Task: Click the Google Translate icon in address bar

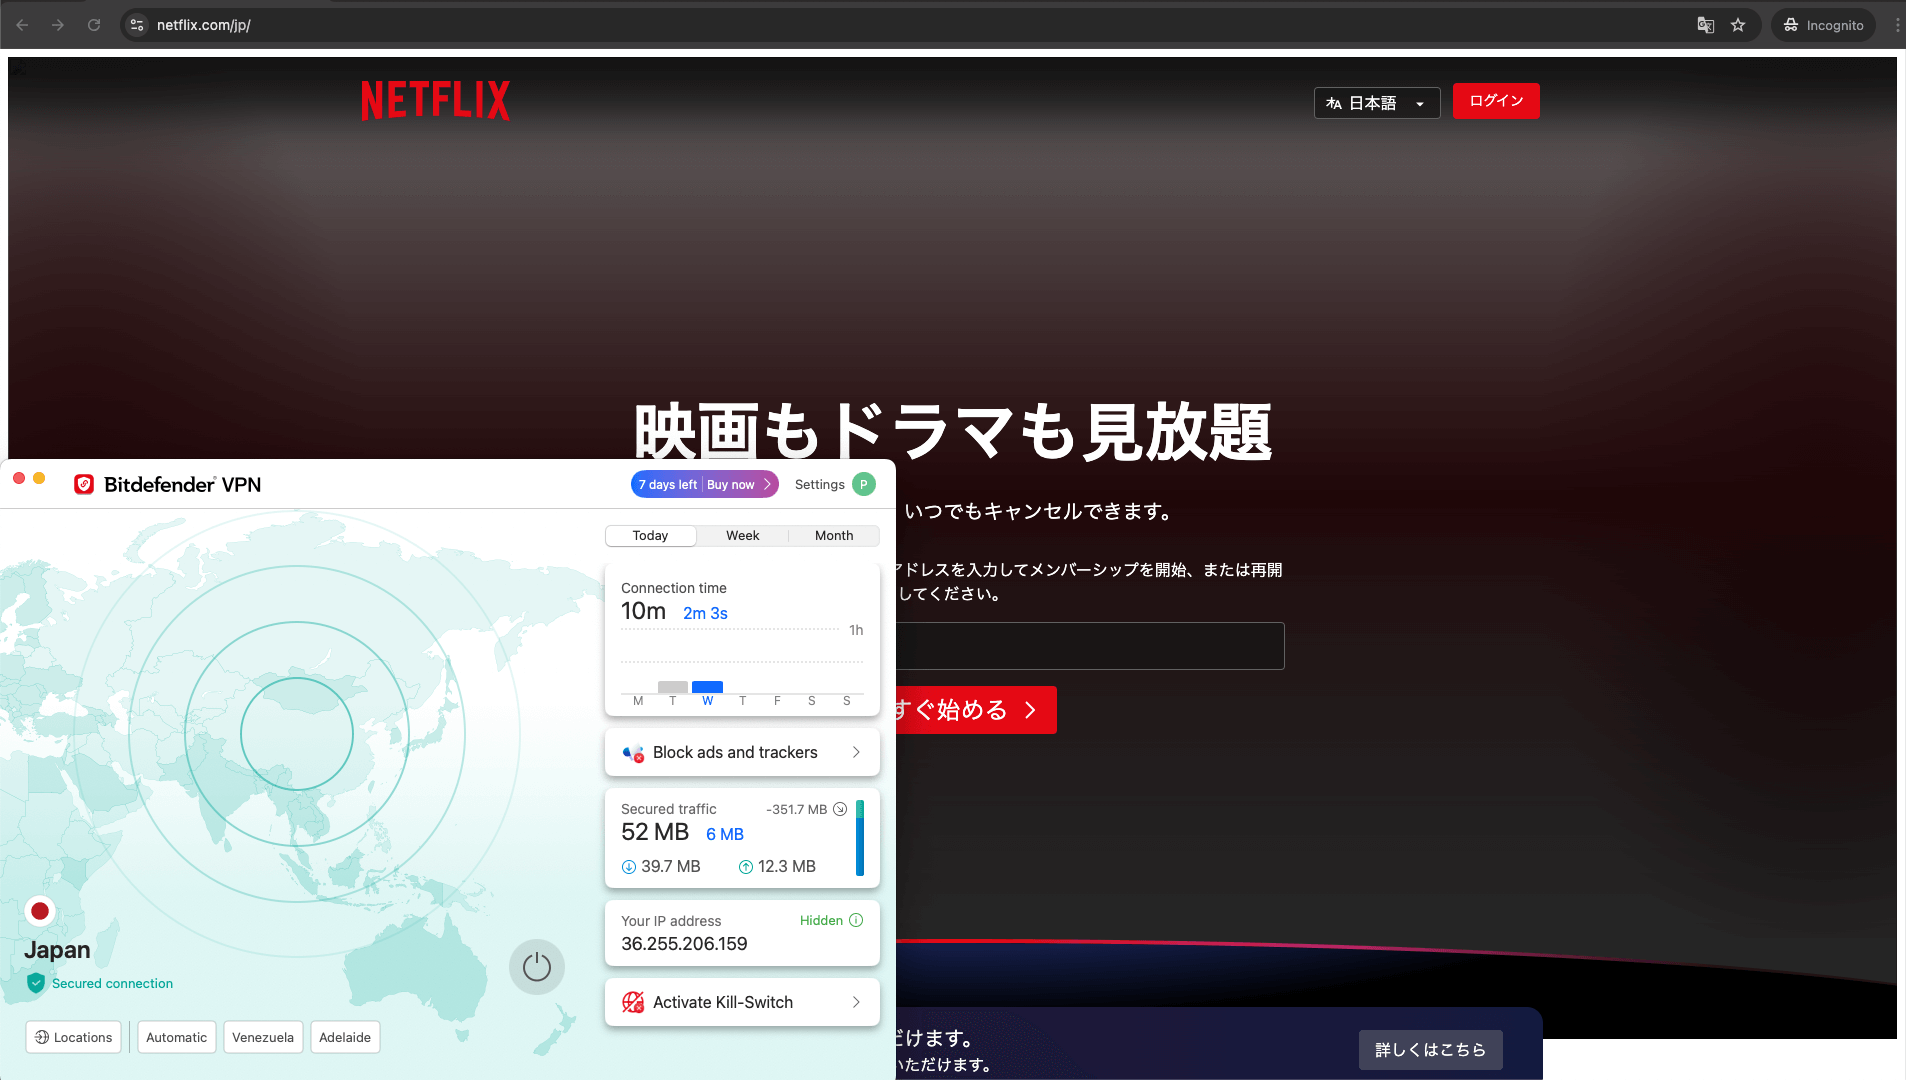Action: 1706,25
